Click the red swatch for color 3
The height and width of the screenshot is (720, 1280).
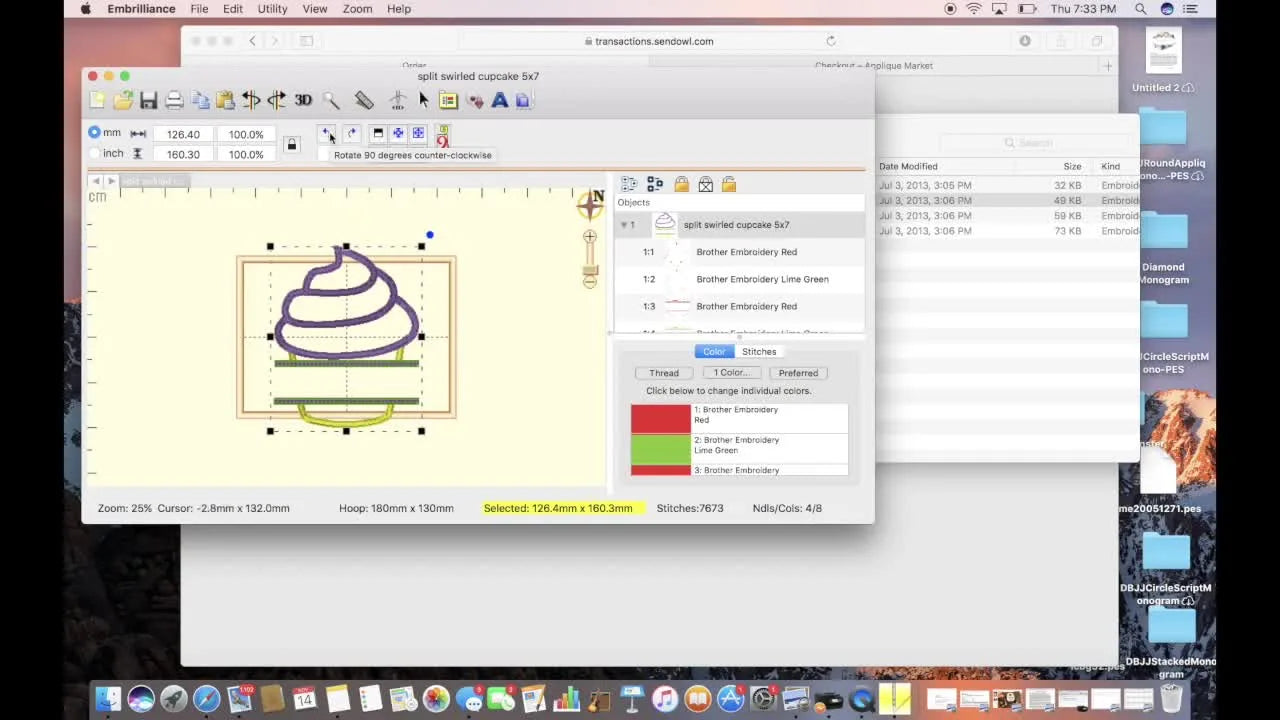pyautogui.click(x=660, y=470)
